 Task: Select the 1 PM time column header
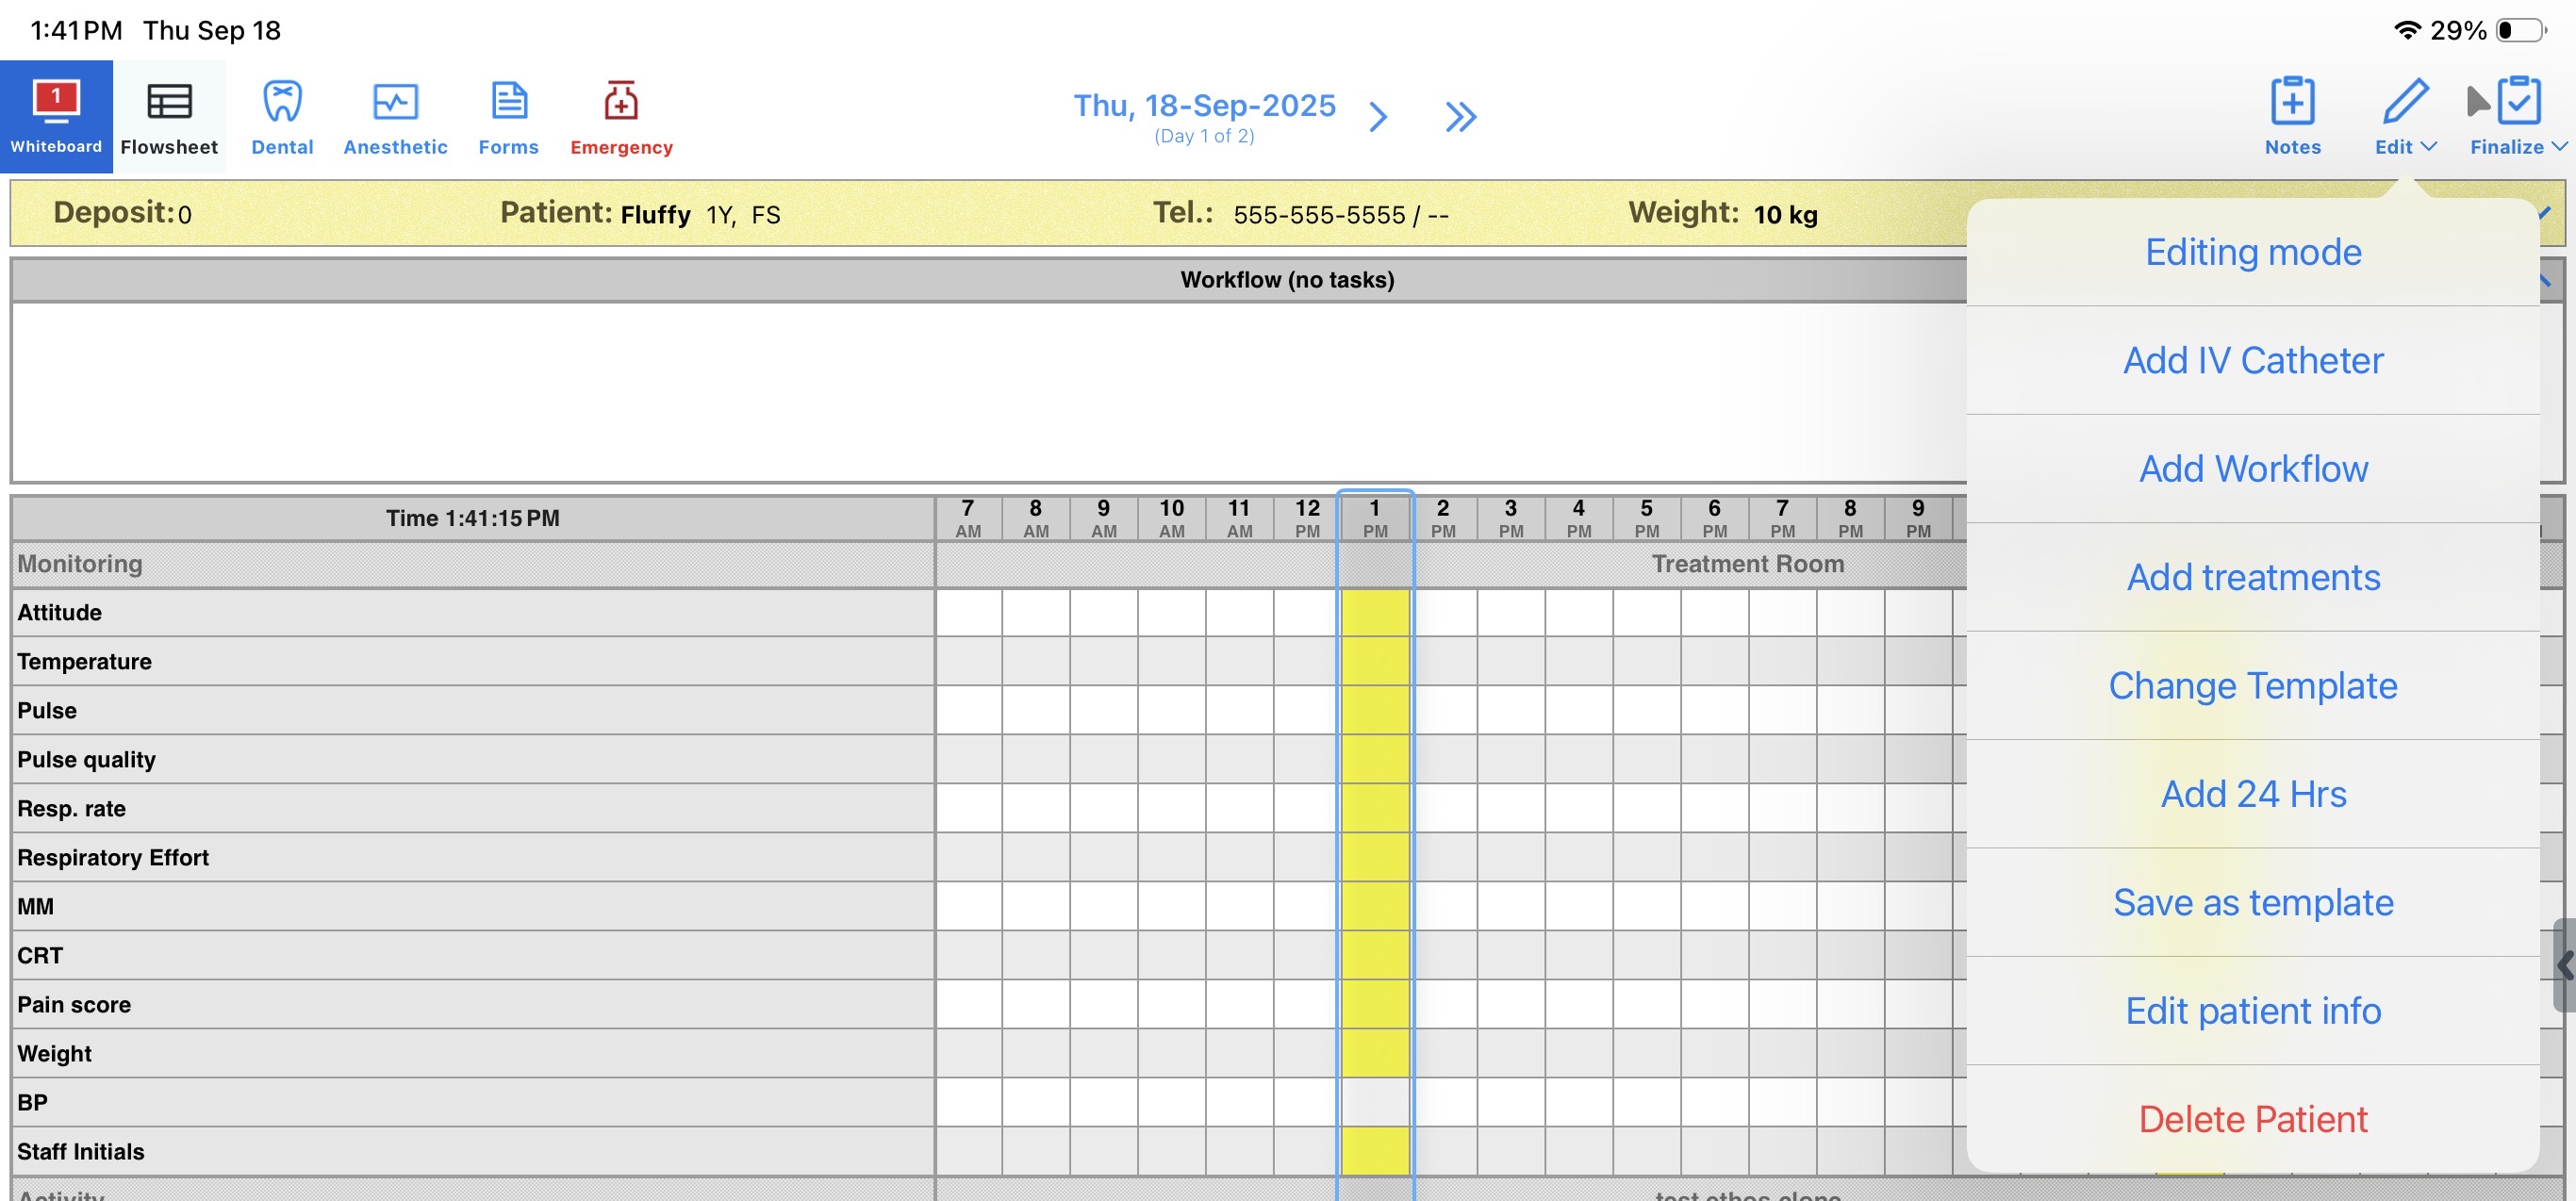[x=1375, y=518]
